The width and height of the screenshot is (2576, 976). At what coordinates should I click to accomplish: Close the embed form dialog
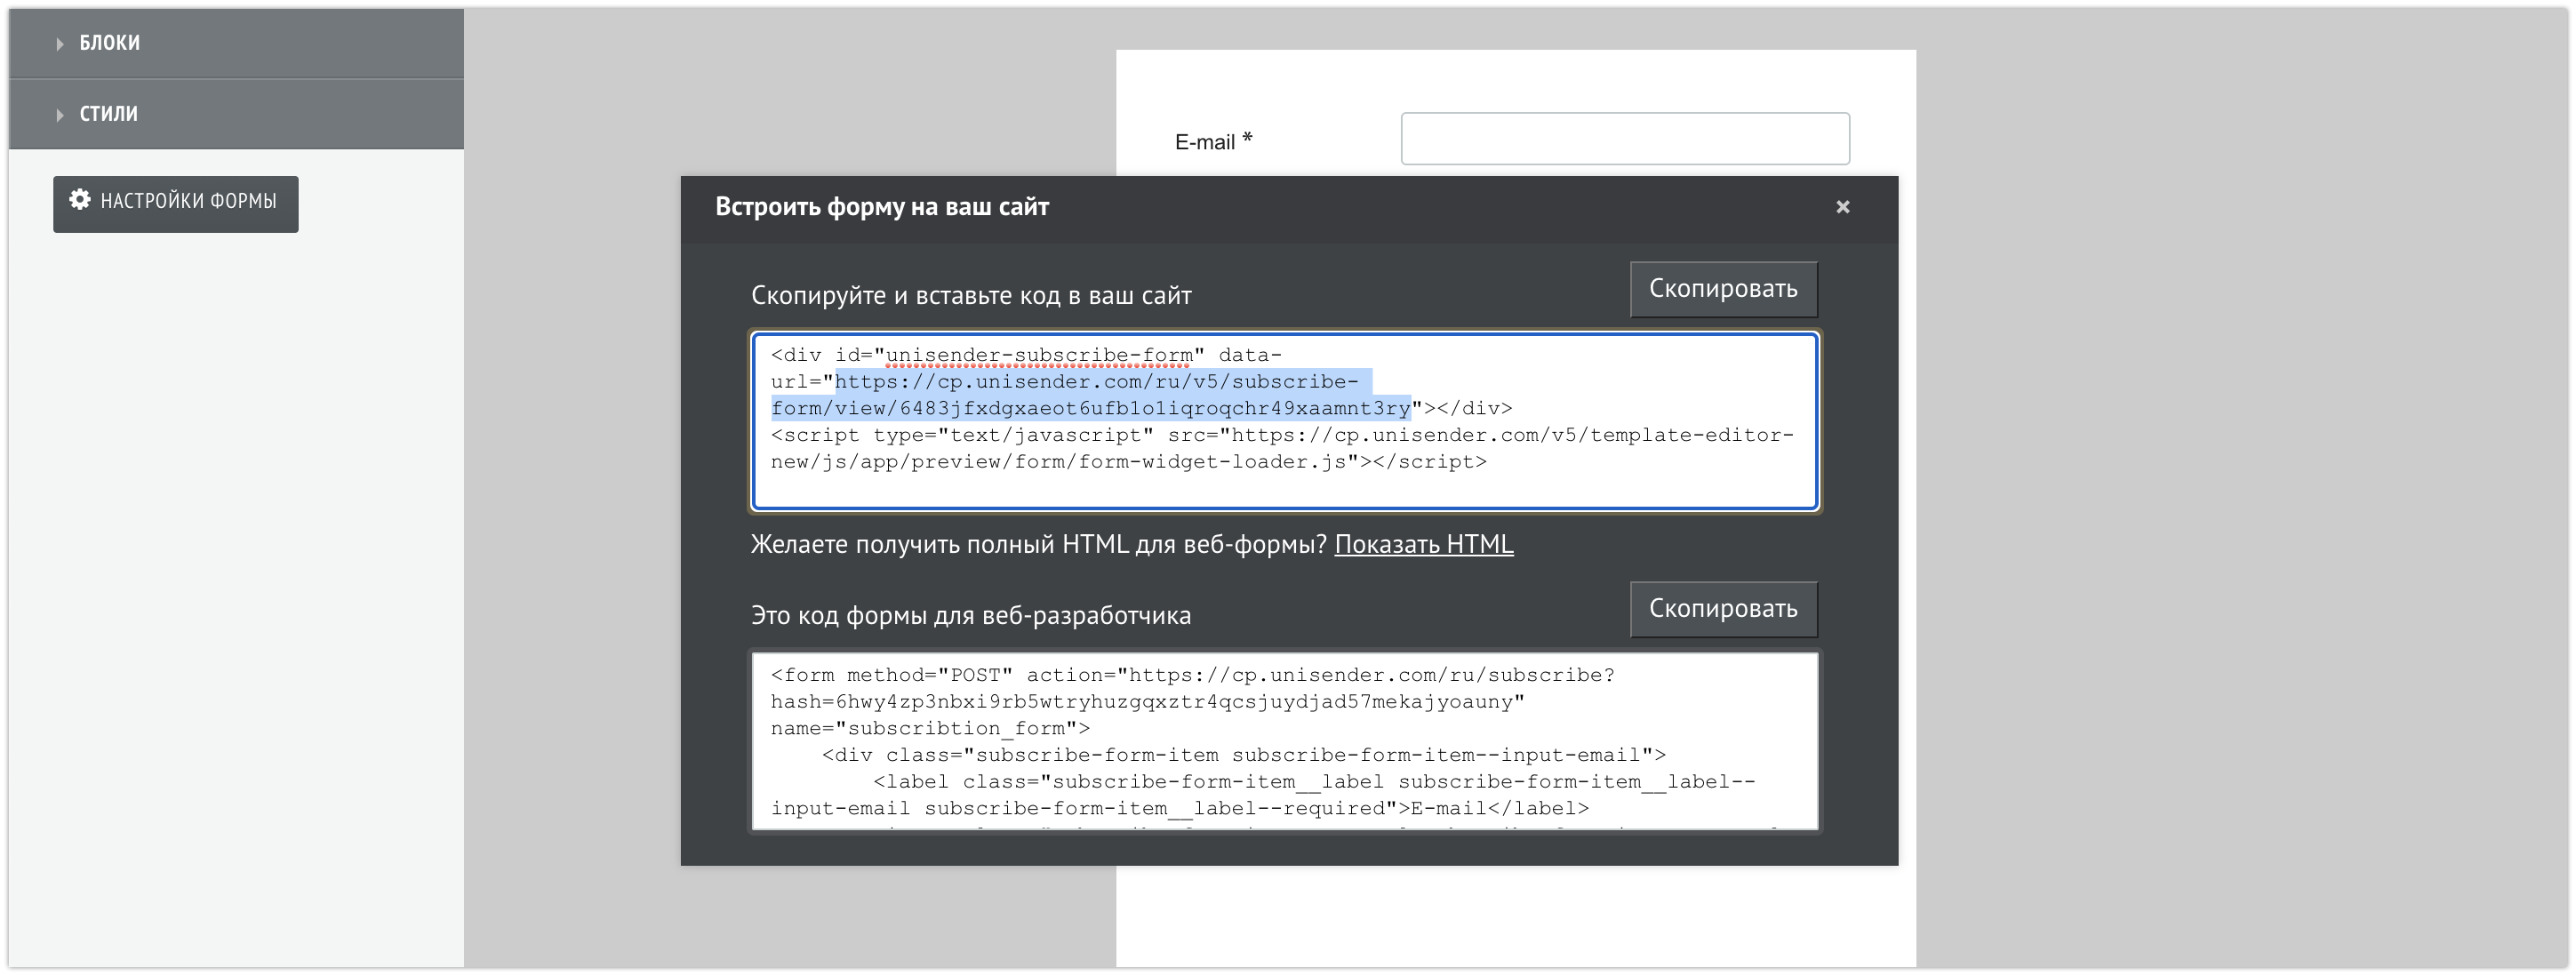click(1843, 207)
